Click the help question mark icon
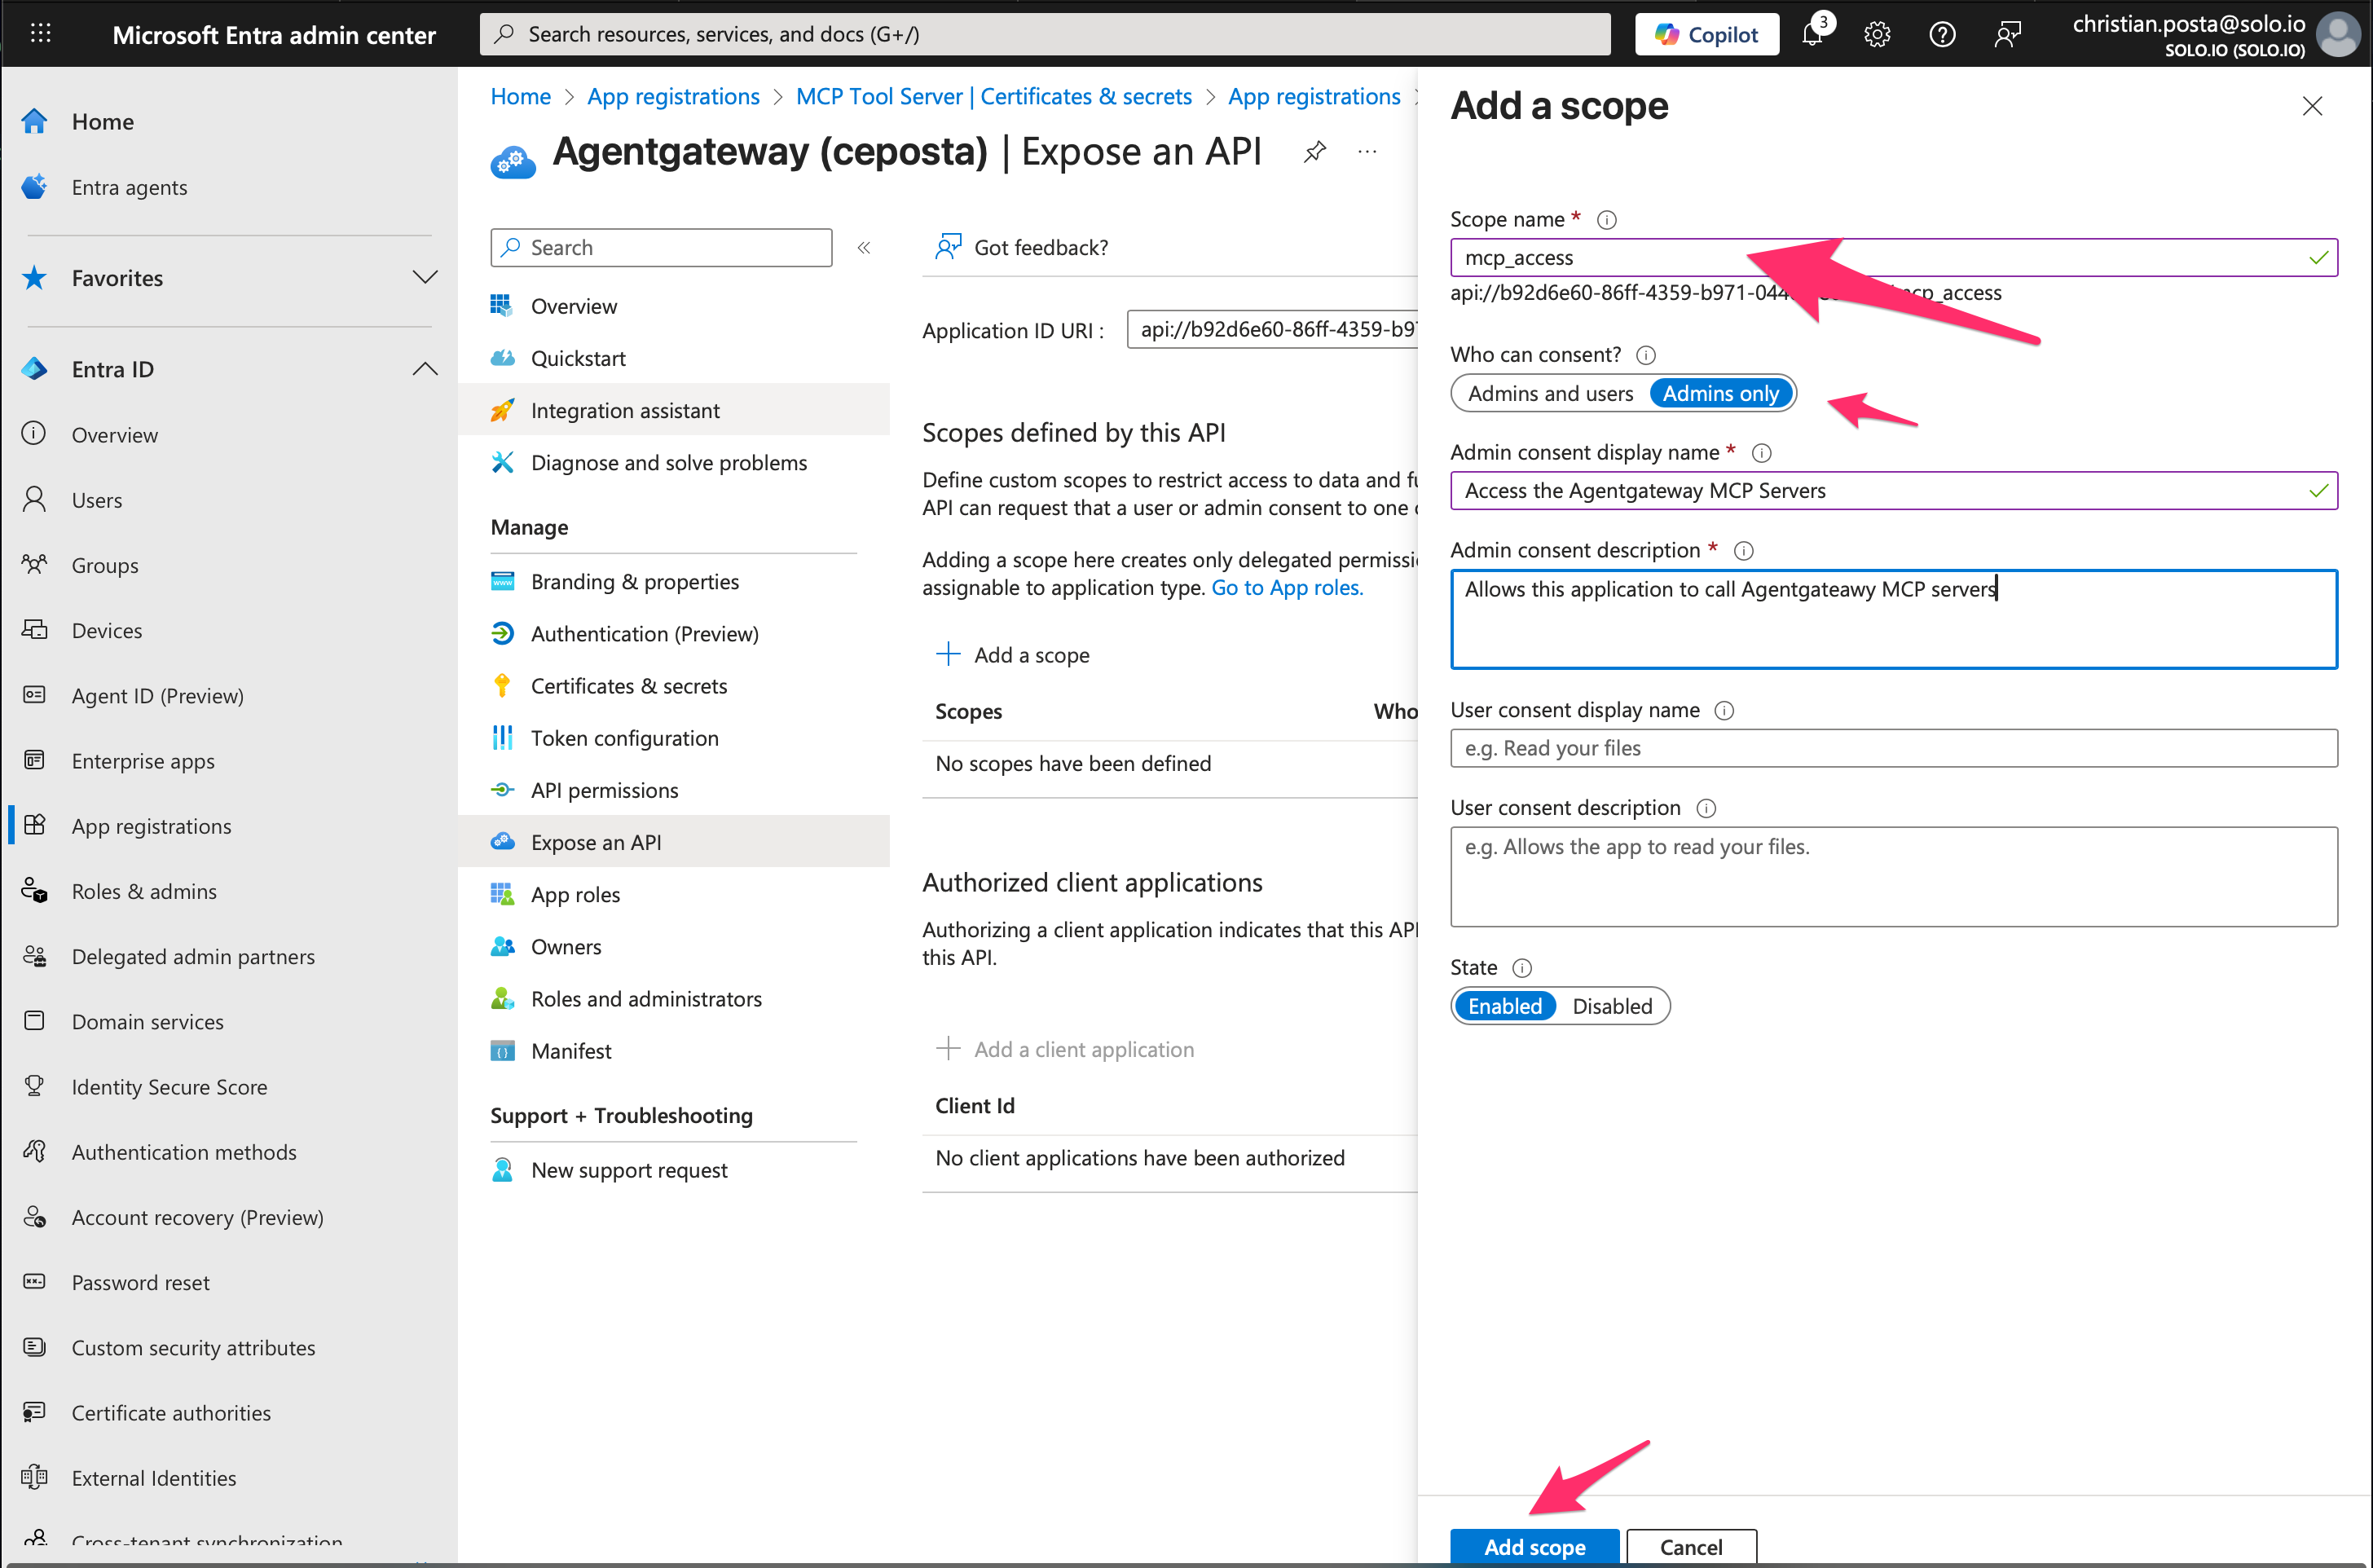This screenshot has width=2373, height=1568. [1942, 35]
